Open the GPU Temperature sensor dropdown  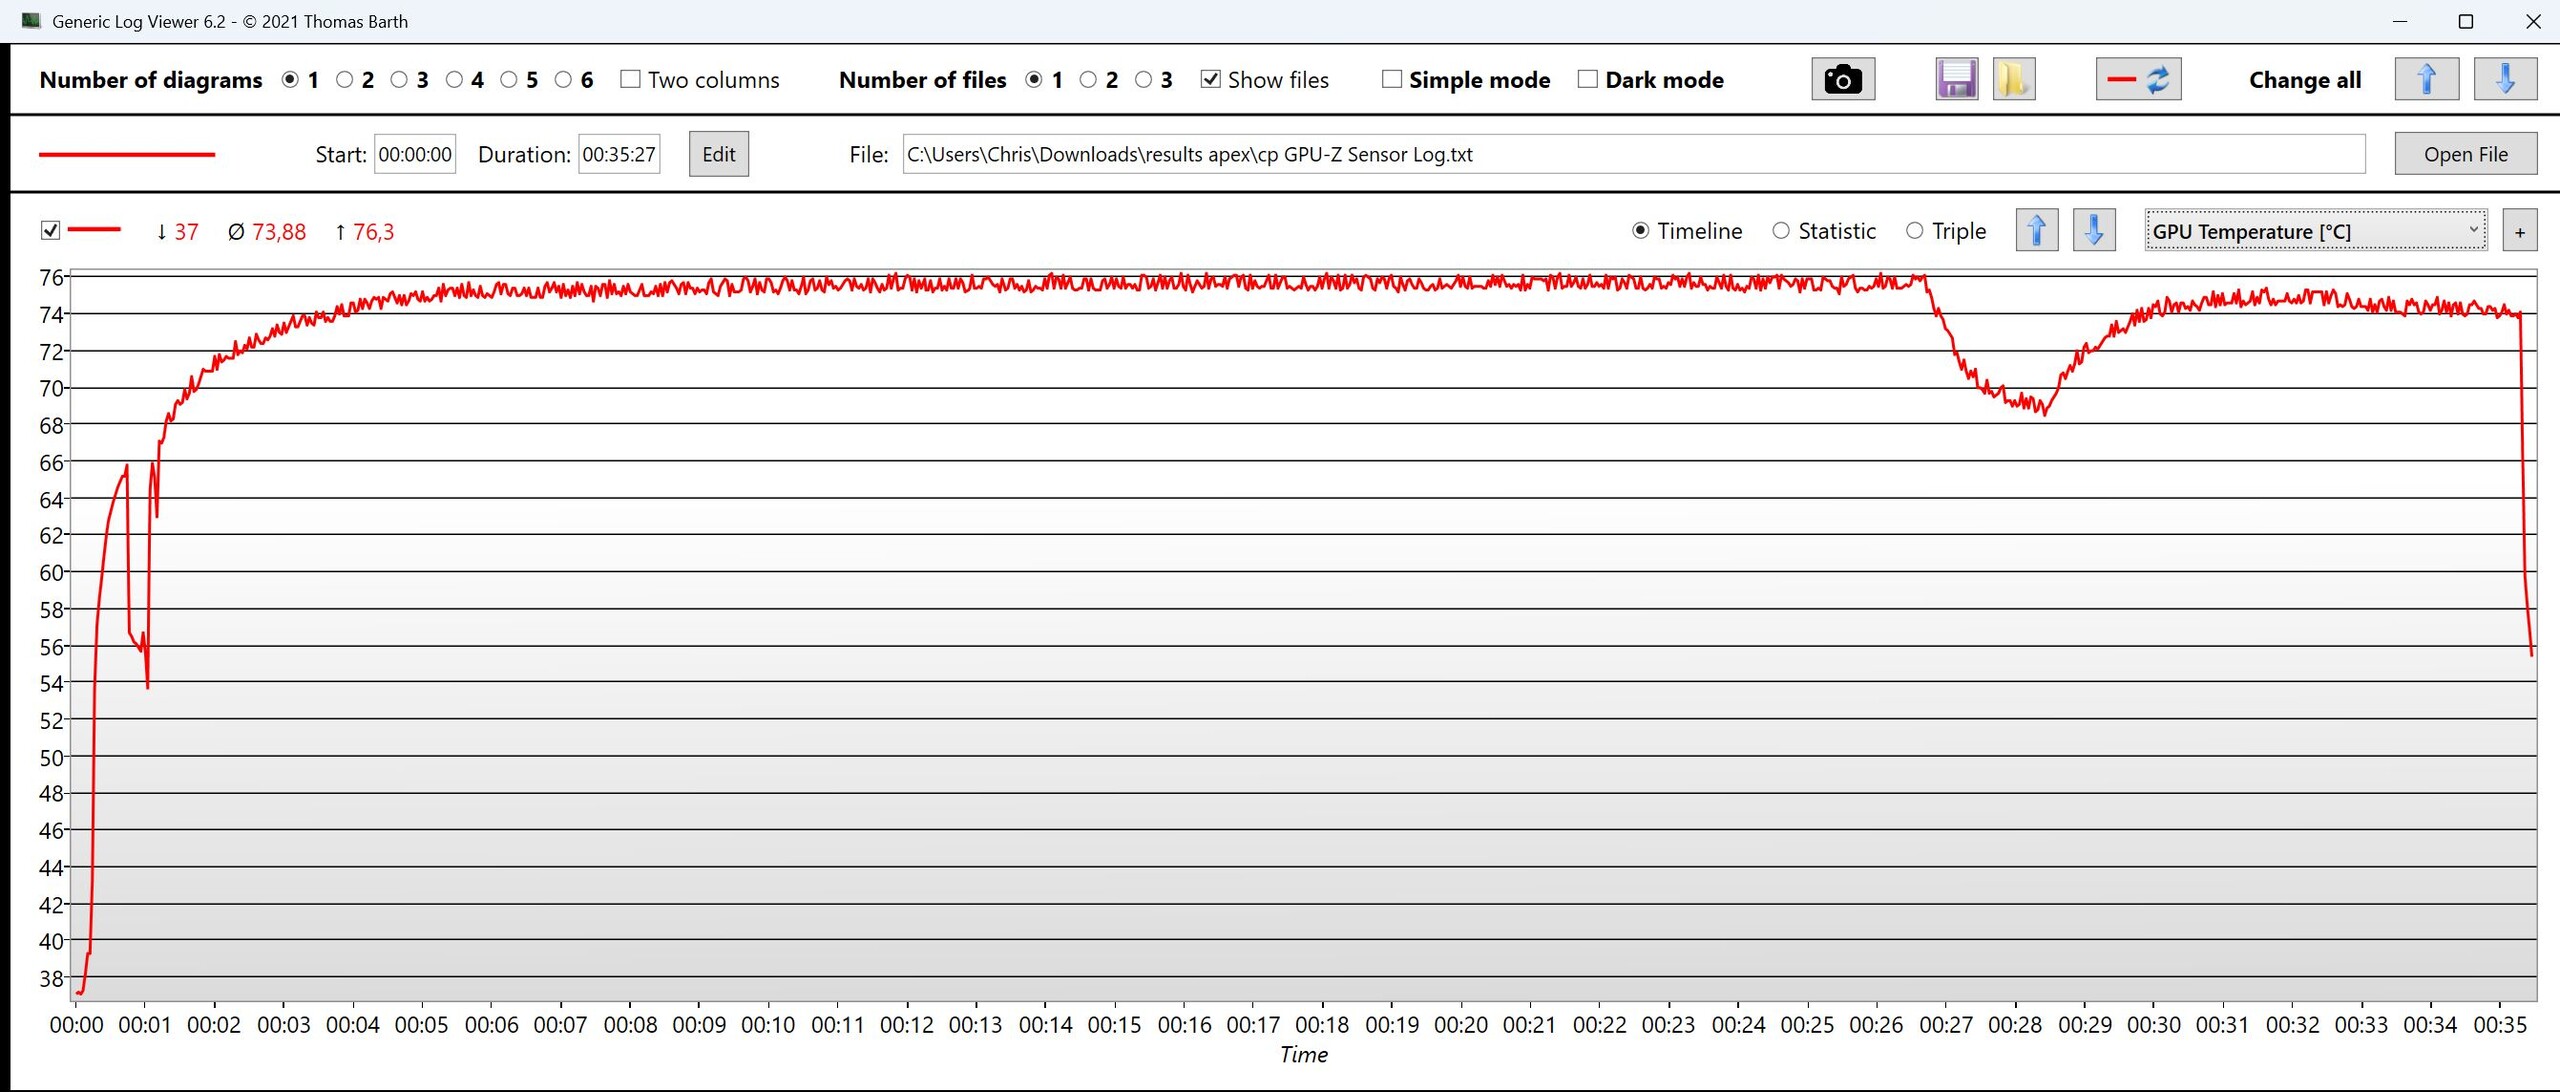(2314, 231)
